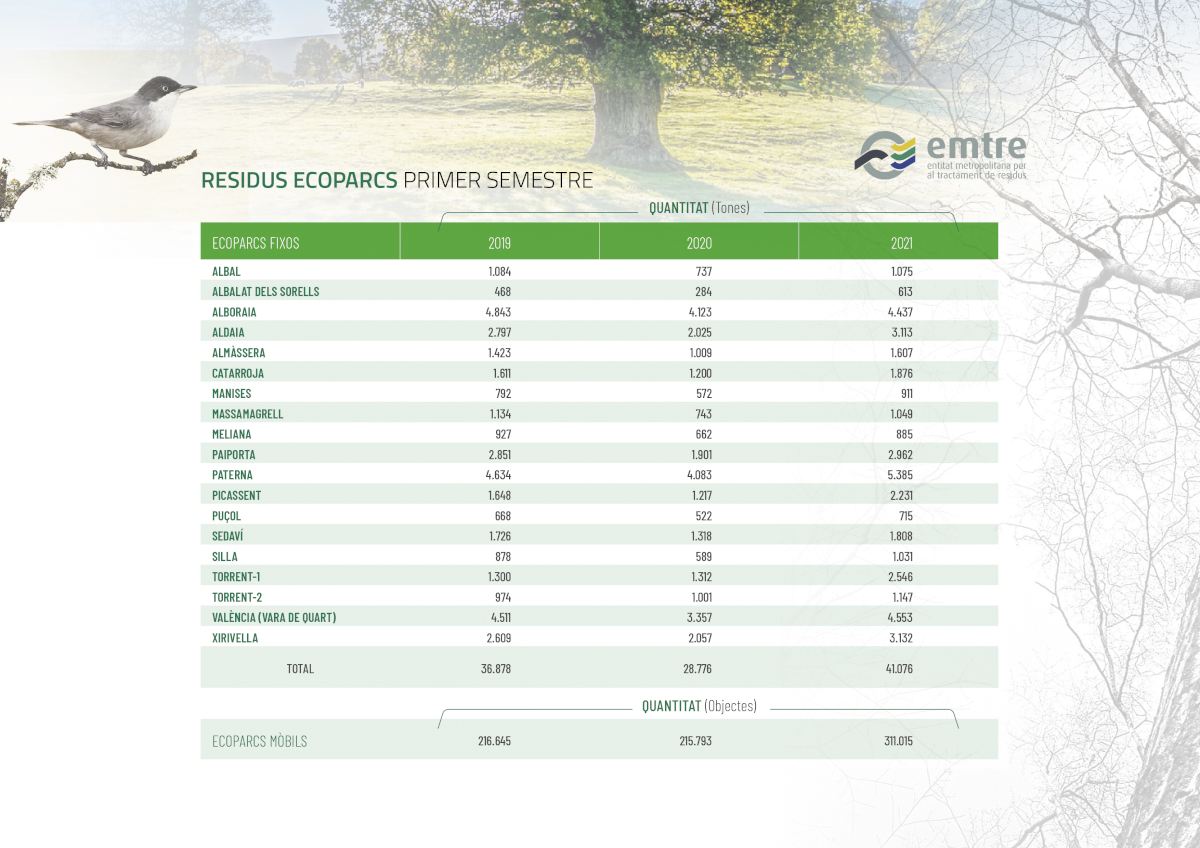Click the Quantitat (Objectes) label
The height and width of the screenshot is (848, 1200).
point(699,706)
